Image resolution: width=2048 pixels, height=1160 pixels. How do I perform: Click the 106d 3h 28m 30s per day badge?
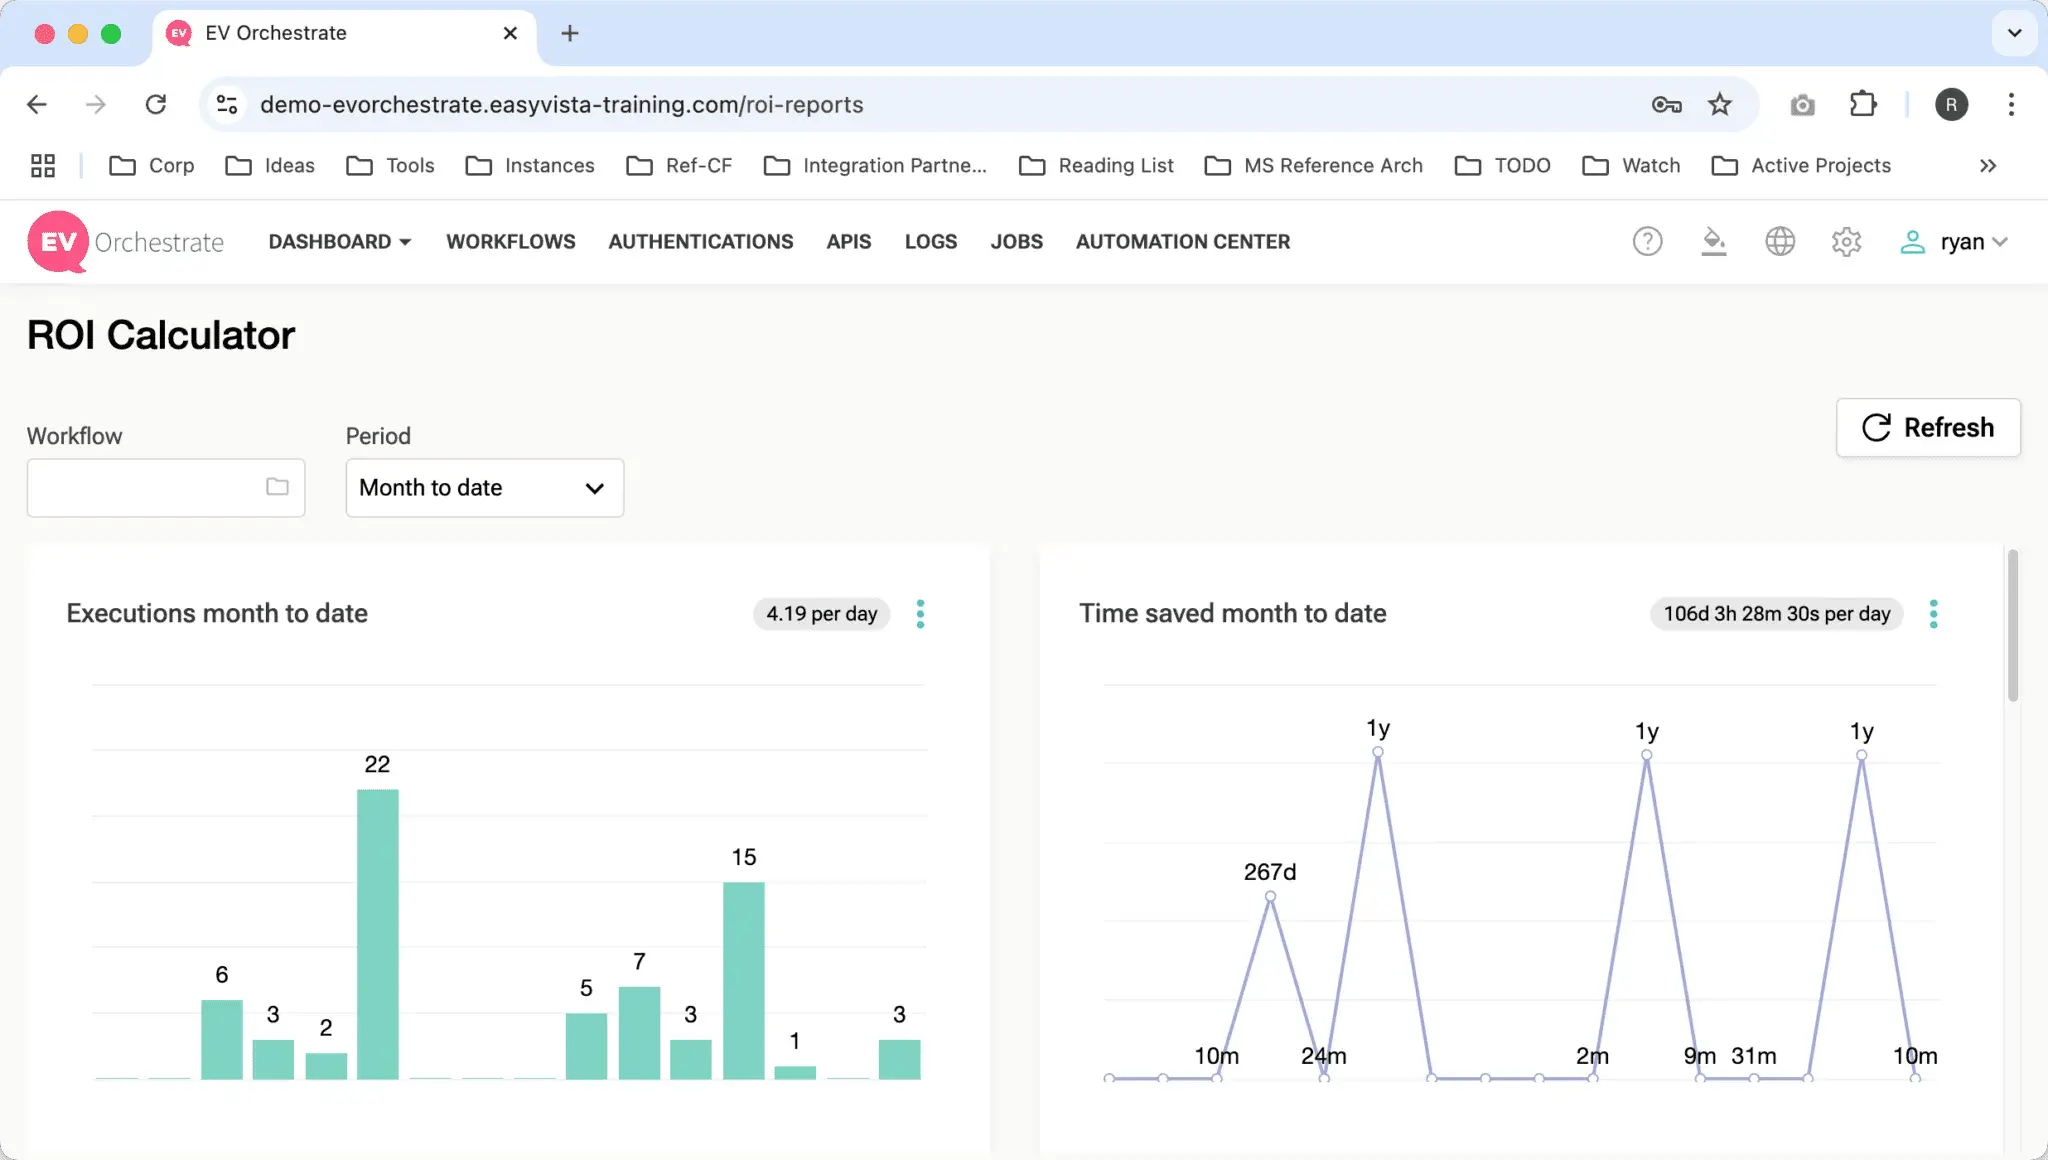(x=1777, y=614)
